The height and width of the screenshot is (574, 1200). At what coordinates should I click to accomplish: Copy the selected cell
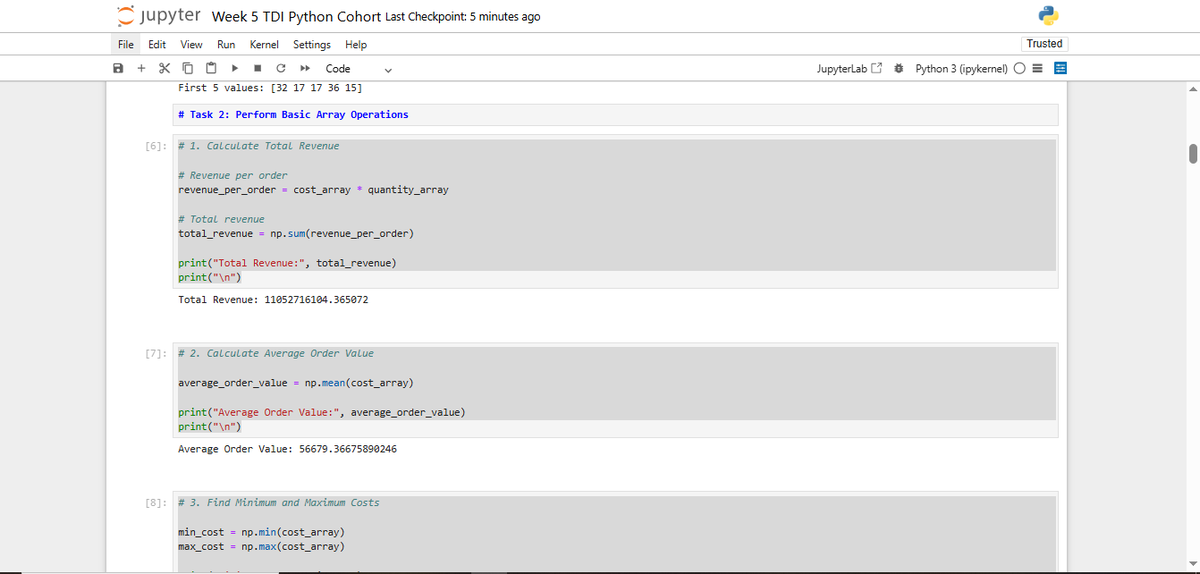tap(187, 69)
